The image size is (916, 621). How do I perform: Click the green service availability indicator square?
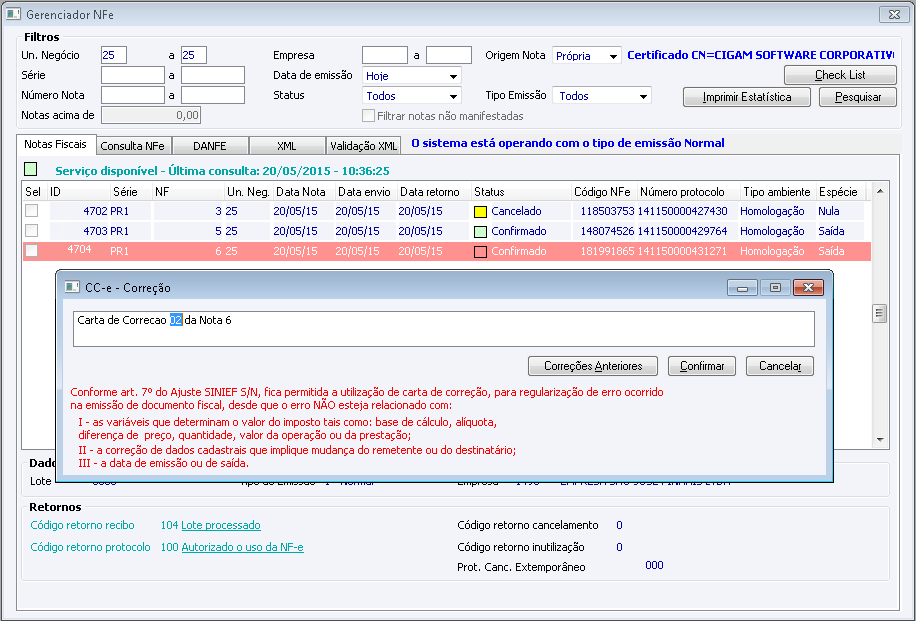pos(30,169)
